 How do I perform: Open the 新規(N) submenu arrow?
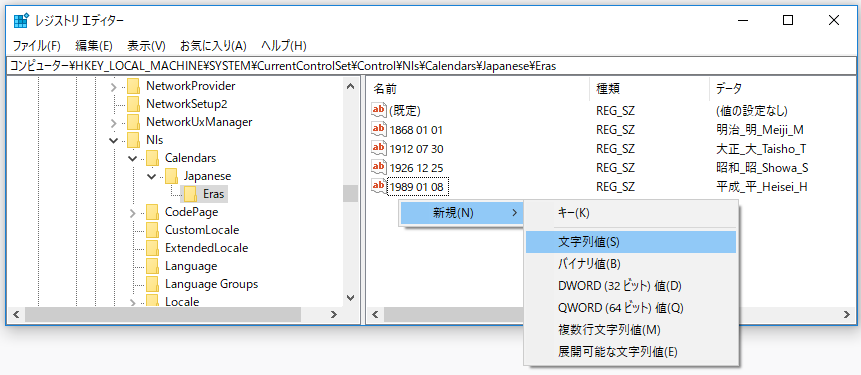click(x=514, y=213)
